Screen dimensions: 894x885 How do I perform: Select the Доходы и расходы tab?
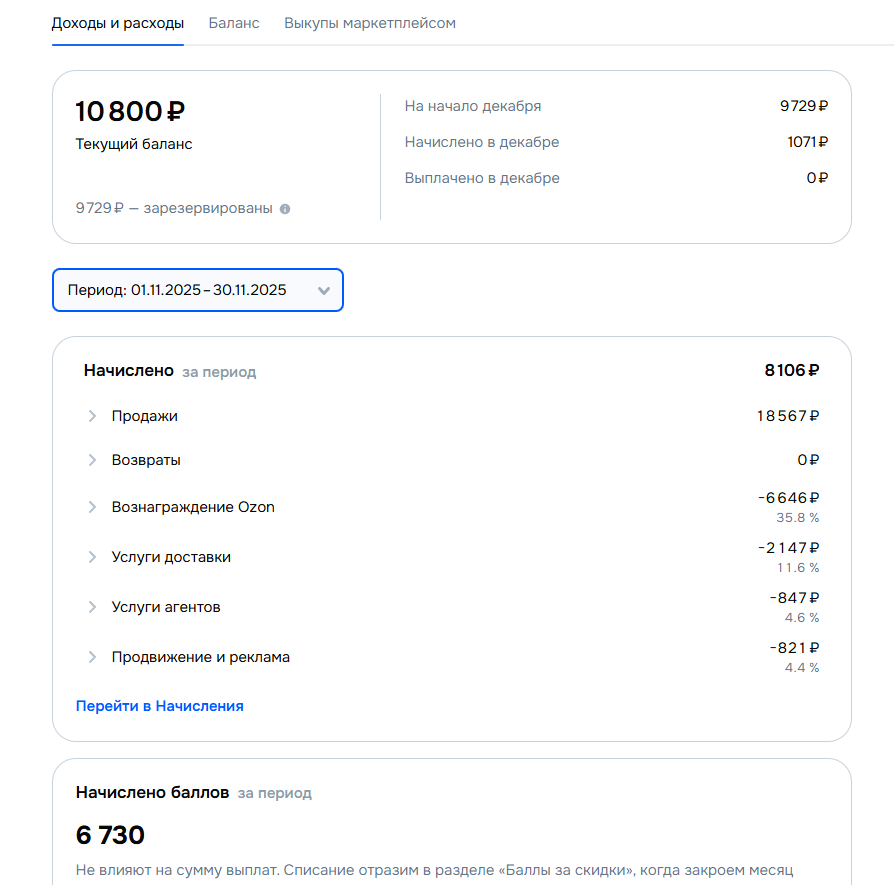pyautogui.click(x=117, y=23)
